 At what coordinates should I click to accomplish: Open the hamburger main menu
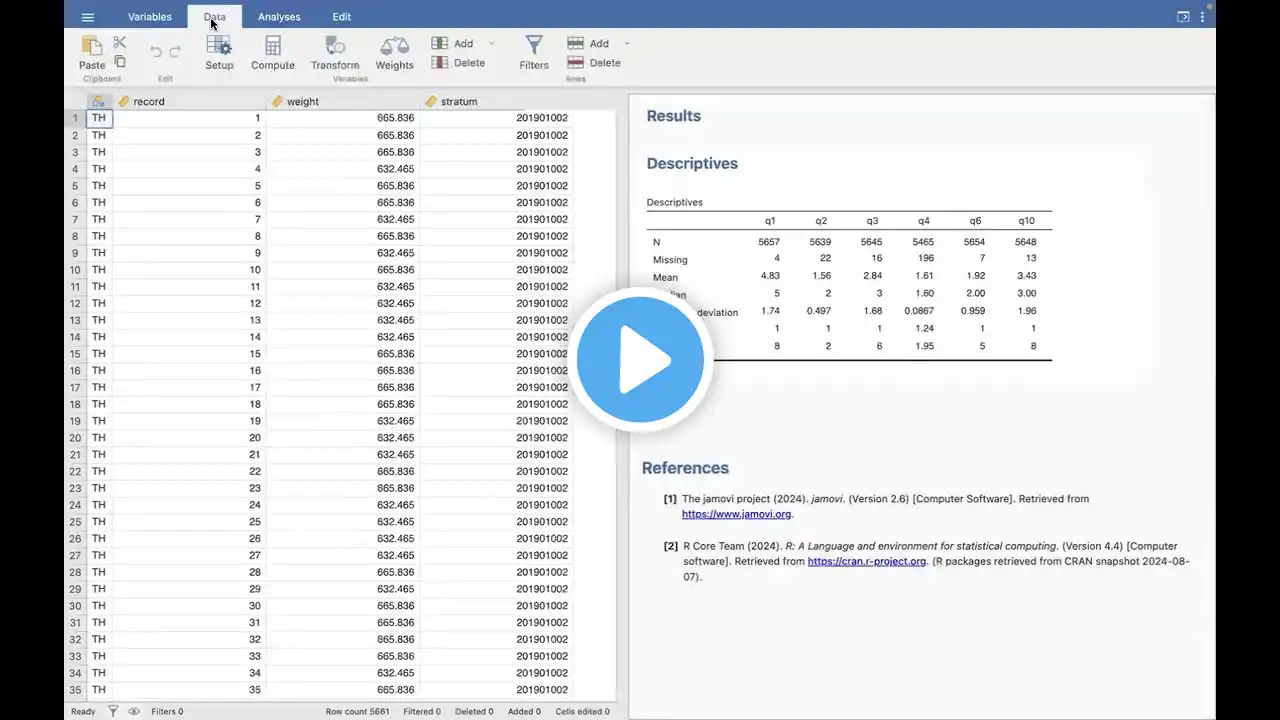click(87, 17)
